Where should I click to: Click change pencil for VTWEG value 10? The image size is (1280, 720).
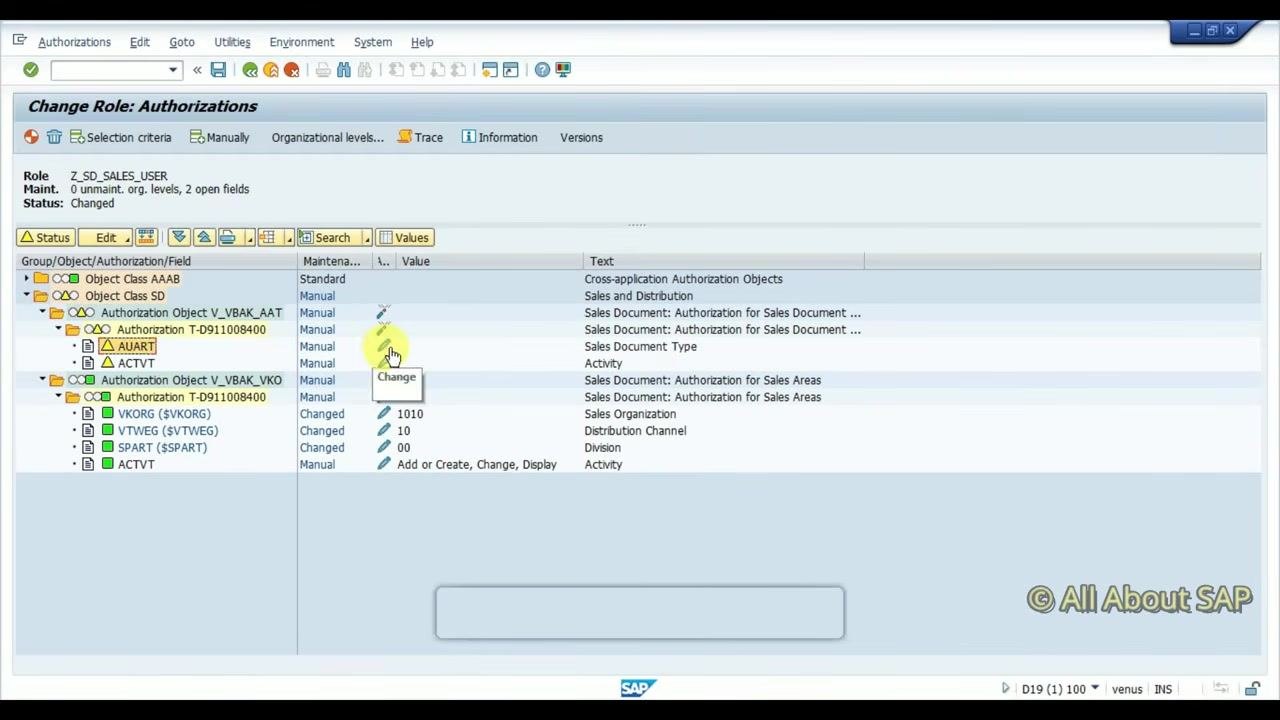point(383,431)
